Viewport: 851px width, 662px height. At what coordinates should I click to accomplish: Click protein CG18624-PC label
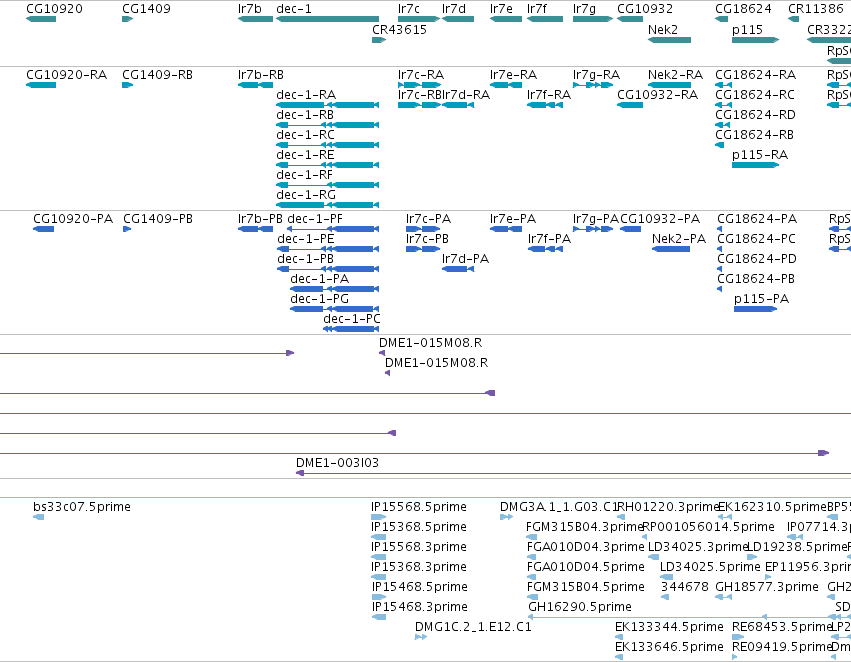point(757,239)
